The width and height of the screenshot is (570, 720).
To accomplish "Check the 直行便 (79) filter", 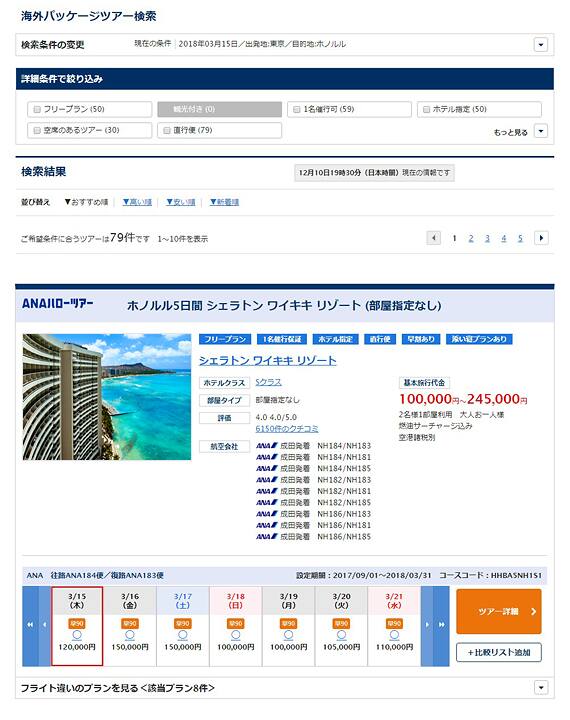I will coord(220,130).
